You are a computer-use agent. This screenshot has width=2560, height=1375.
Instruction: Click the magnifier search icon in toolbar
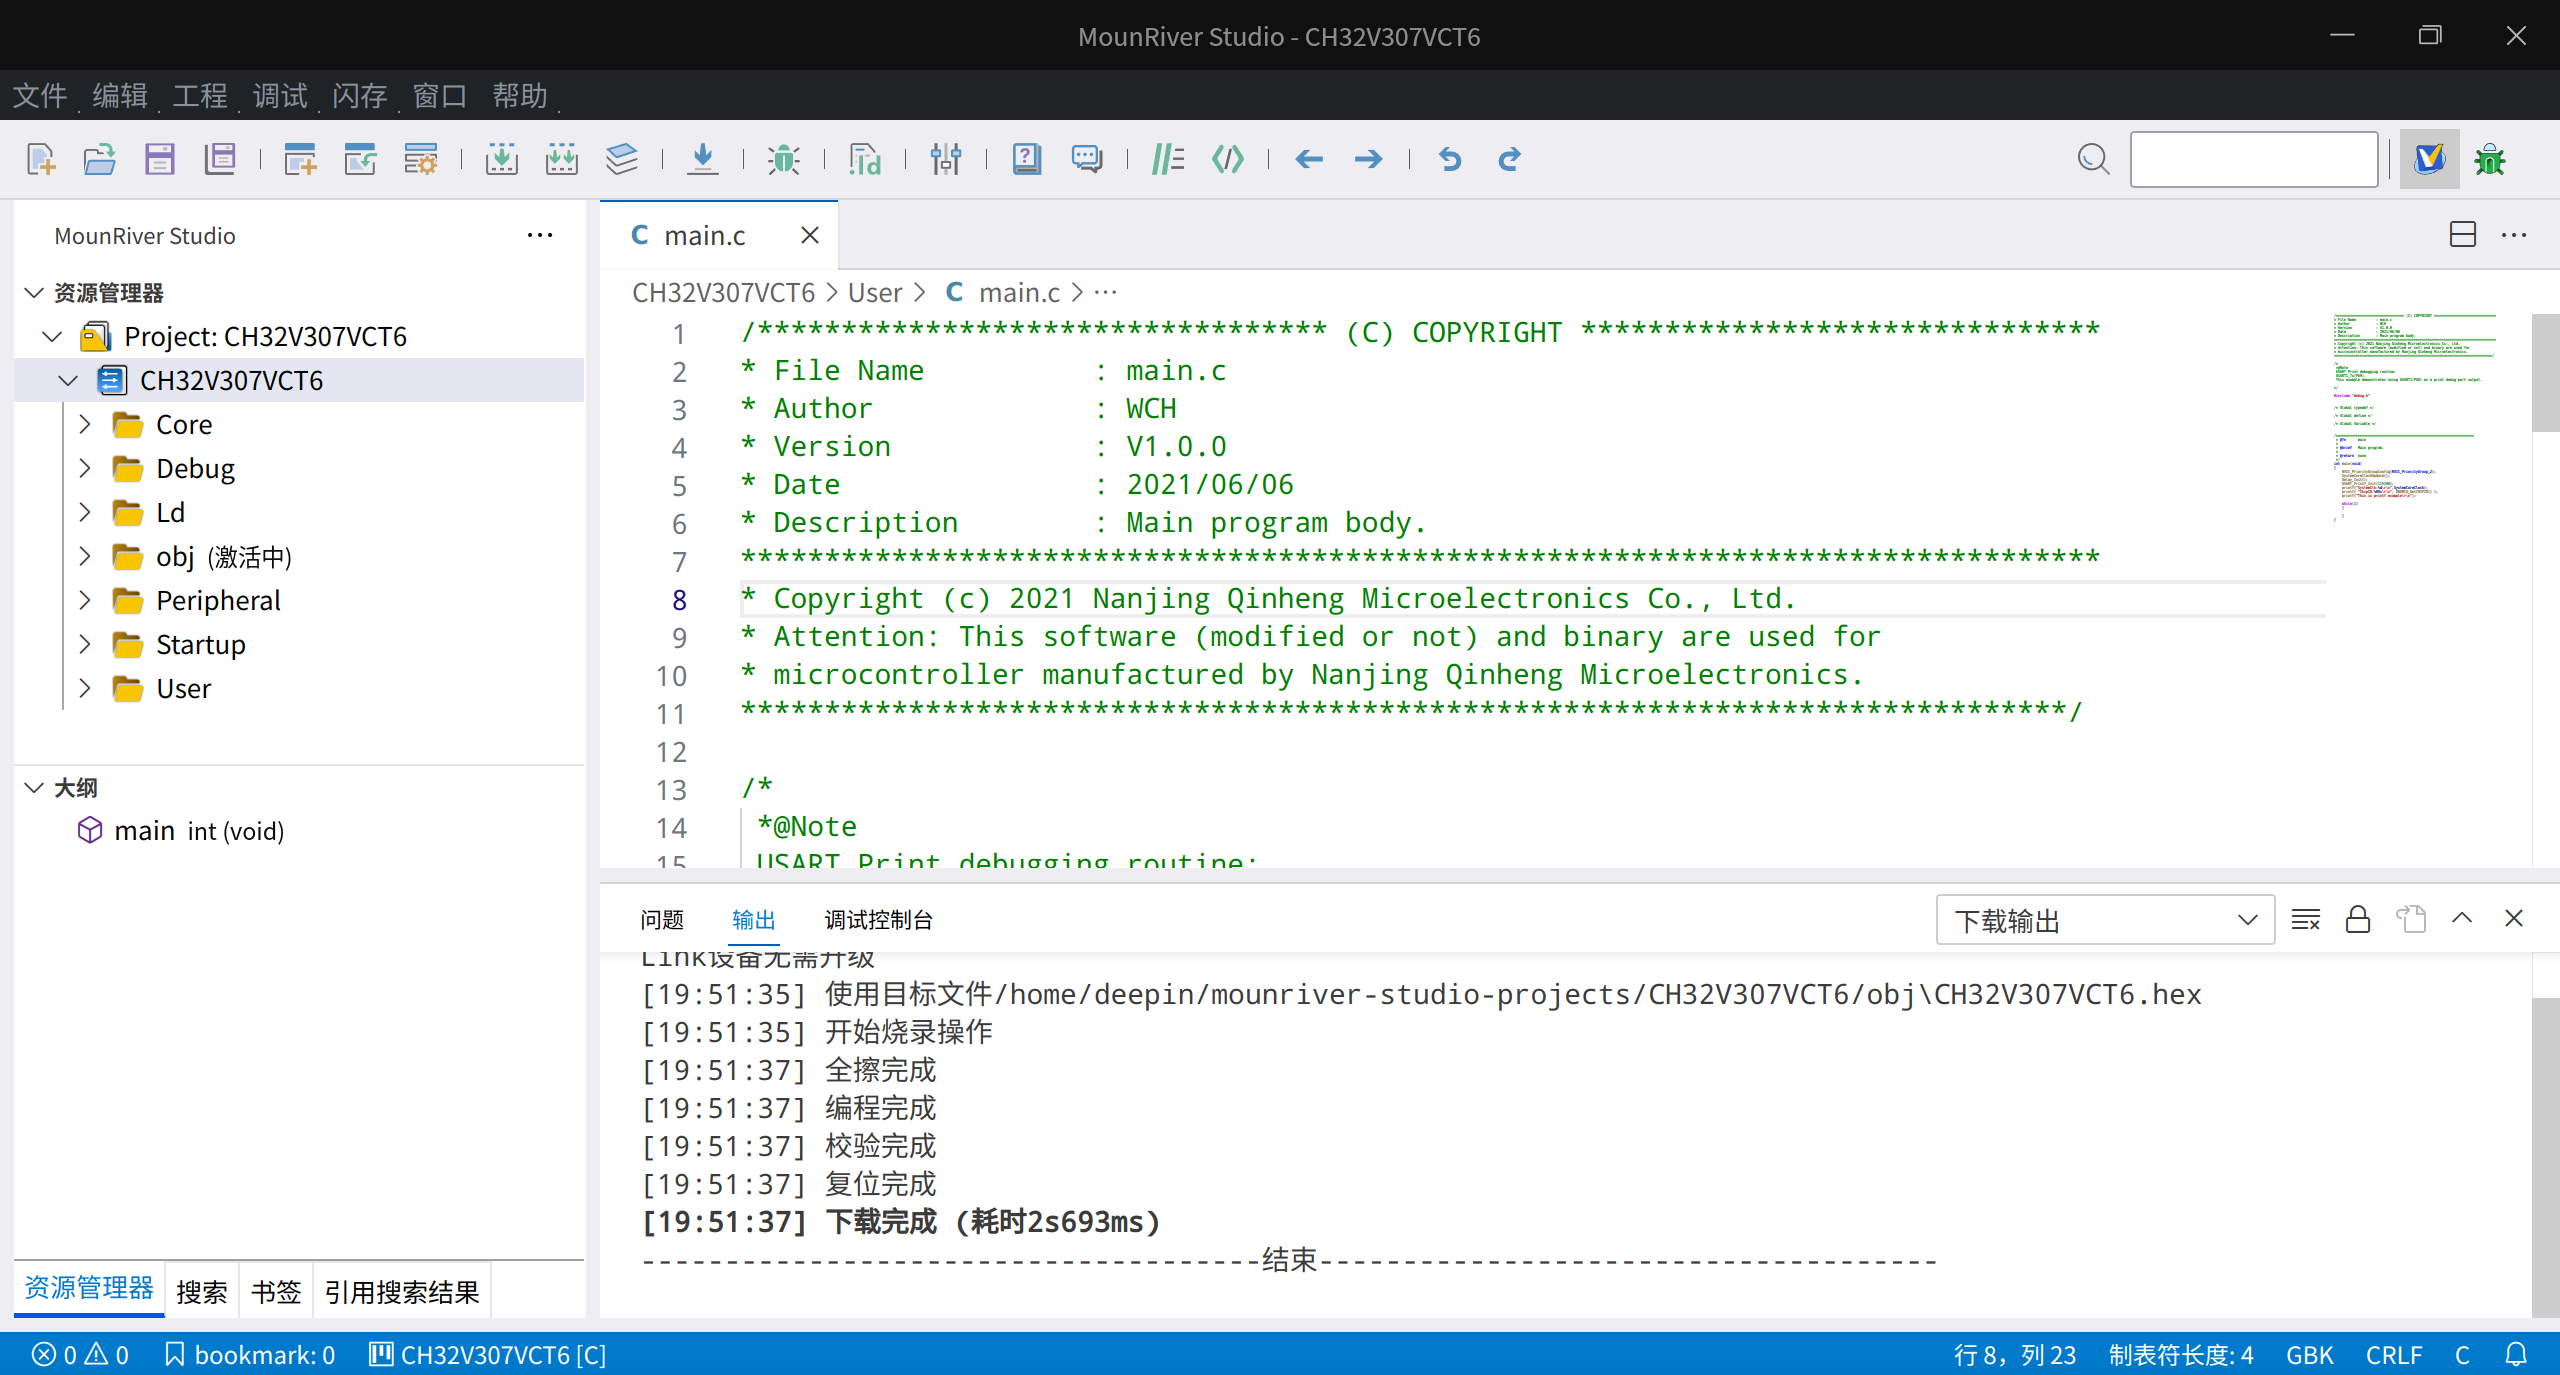(2093, 159)
